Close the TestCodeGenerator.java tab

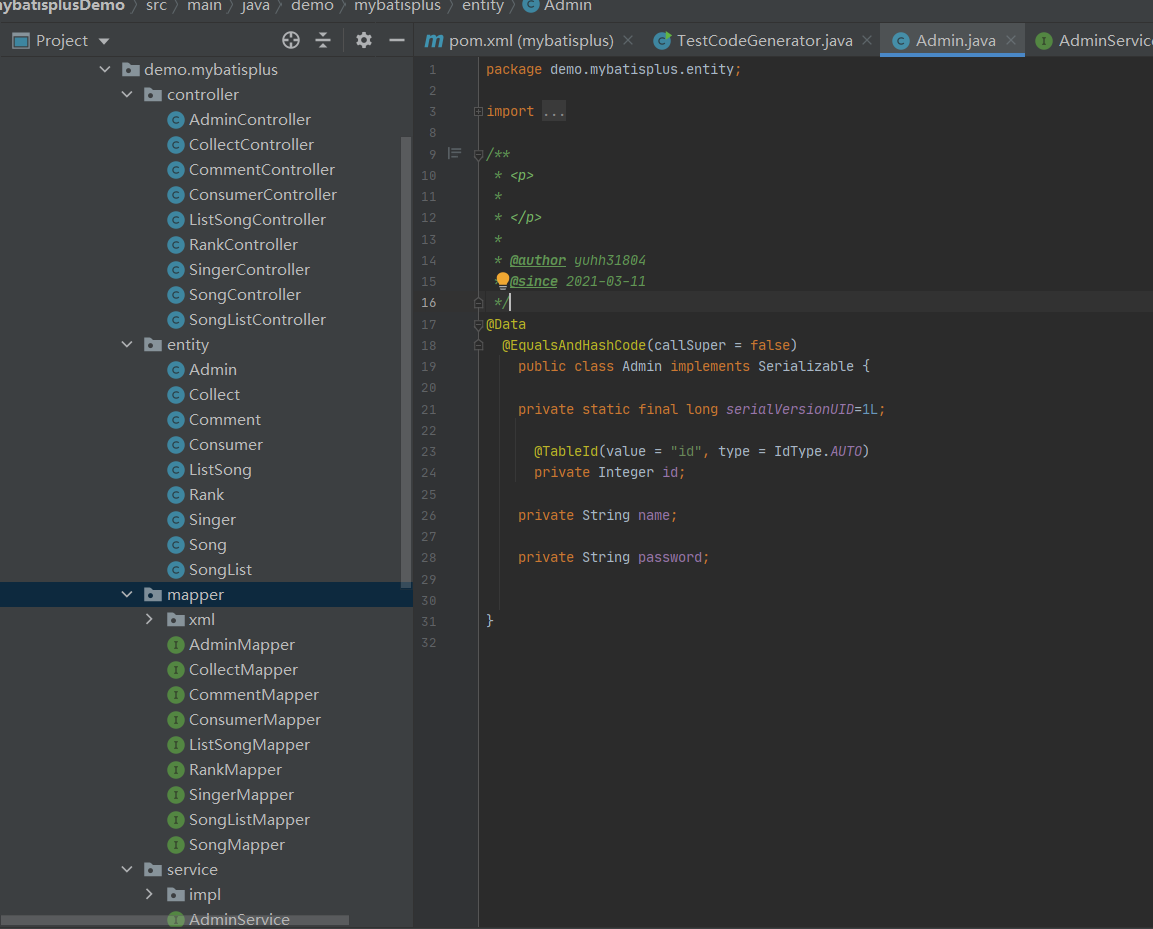(x=867, y=40)
